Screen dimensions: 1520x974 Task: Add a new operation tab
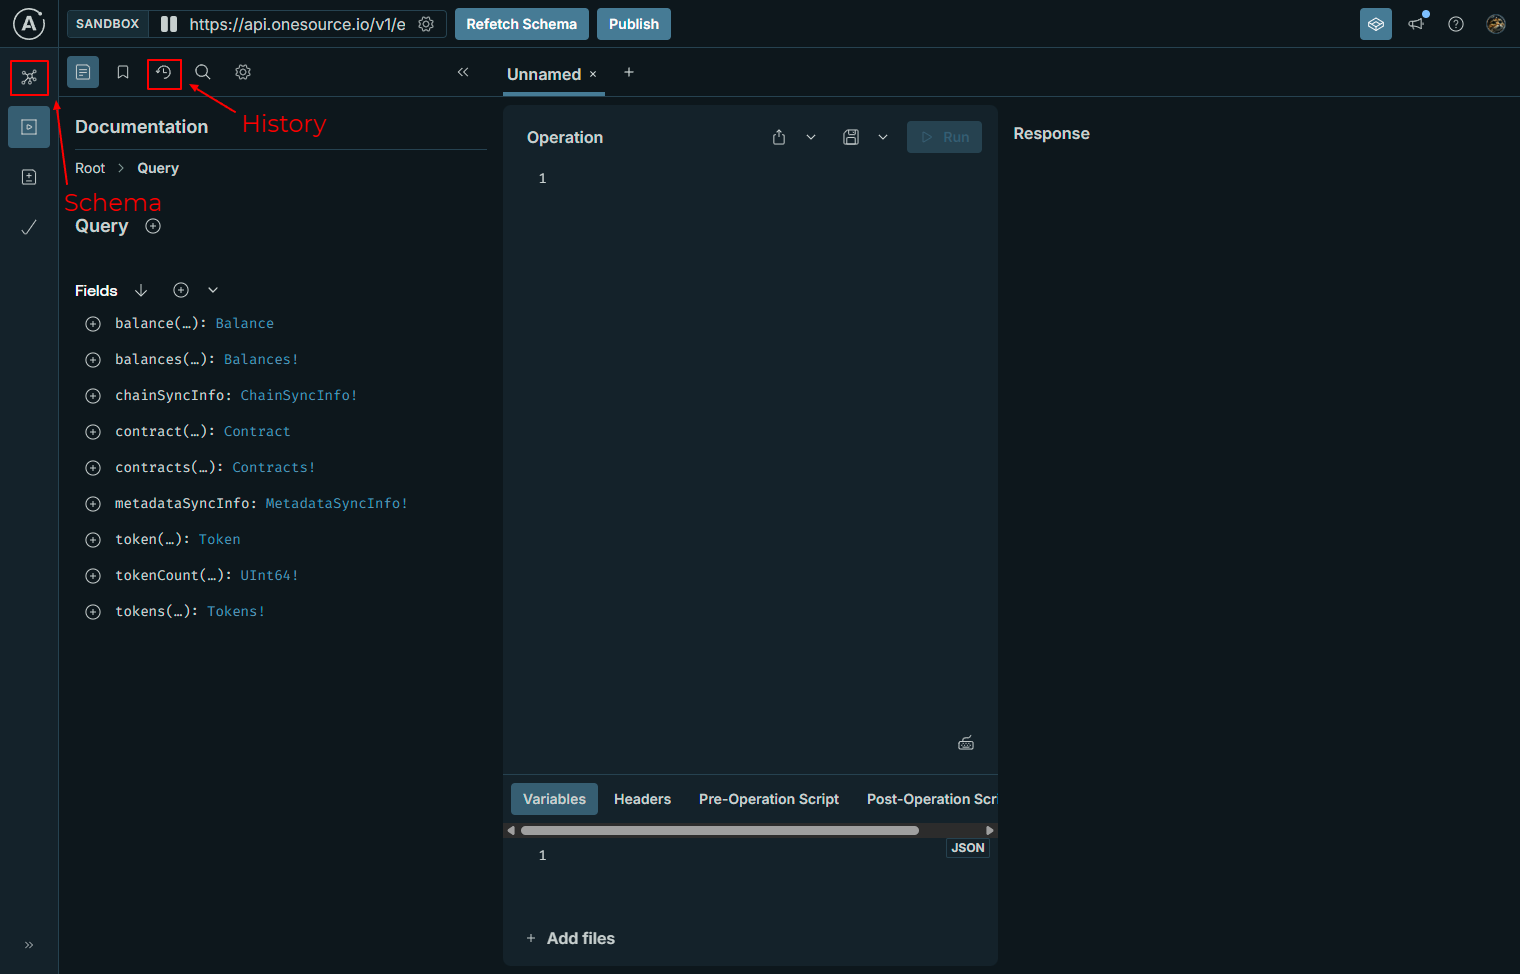pyautogui.click(x=629, y=72)
